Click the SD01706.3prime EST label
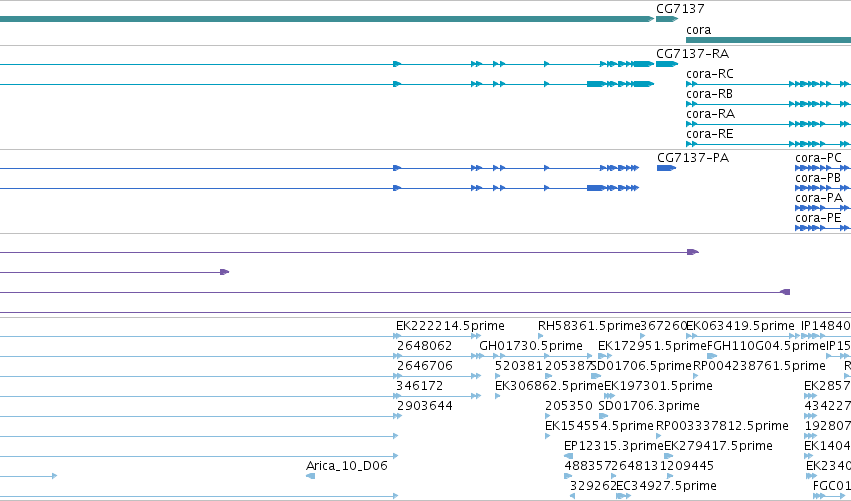Screen dimensions: 851x501 pos(649,406)
